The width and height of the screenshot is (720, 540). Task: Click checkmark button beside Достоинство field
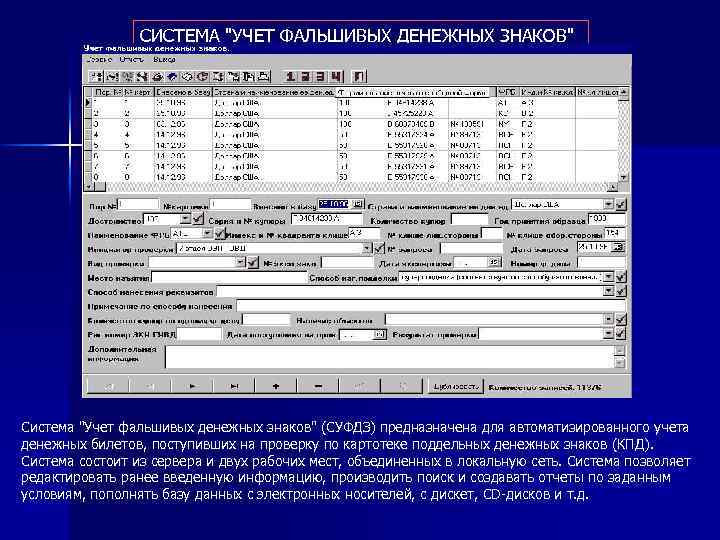point(197,219)
